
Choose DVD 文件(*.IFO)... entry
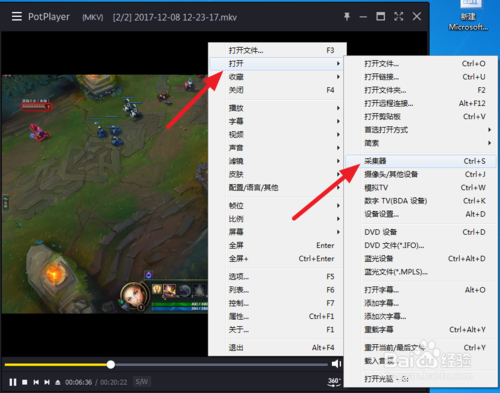[421, 245]
